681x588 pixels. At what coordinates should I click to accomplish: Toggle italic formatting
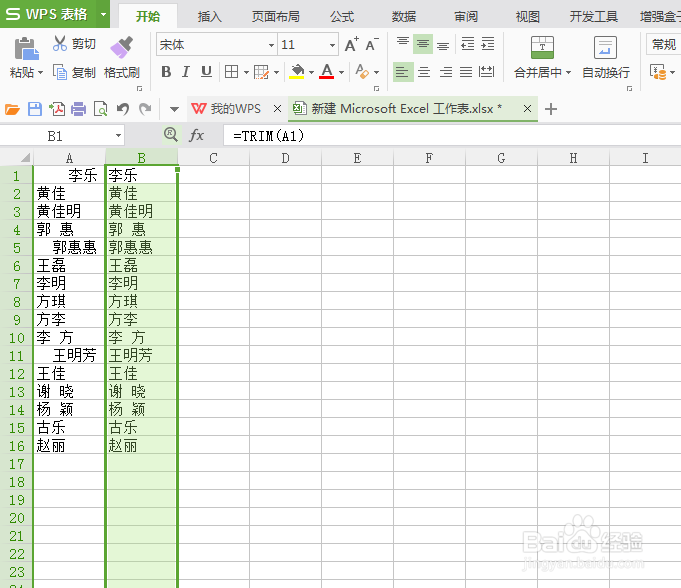(x=186, y=72)
